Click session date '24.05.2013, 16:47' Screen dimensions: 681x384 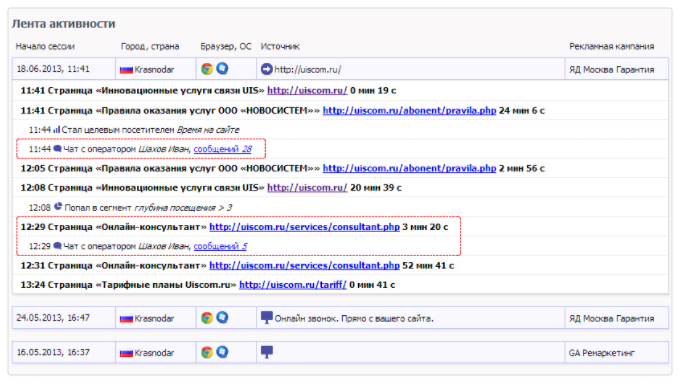53,318
